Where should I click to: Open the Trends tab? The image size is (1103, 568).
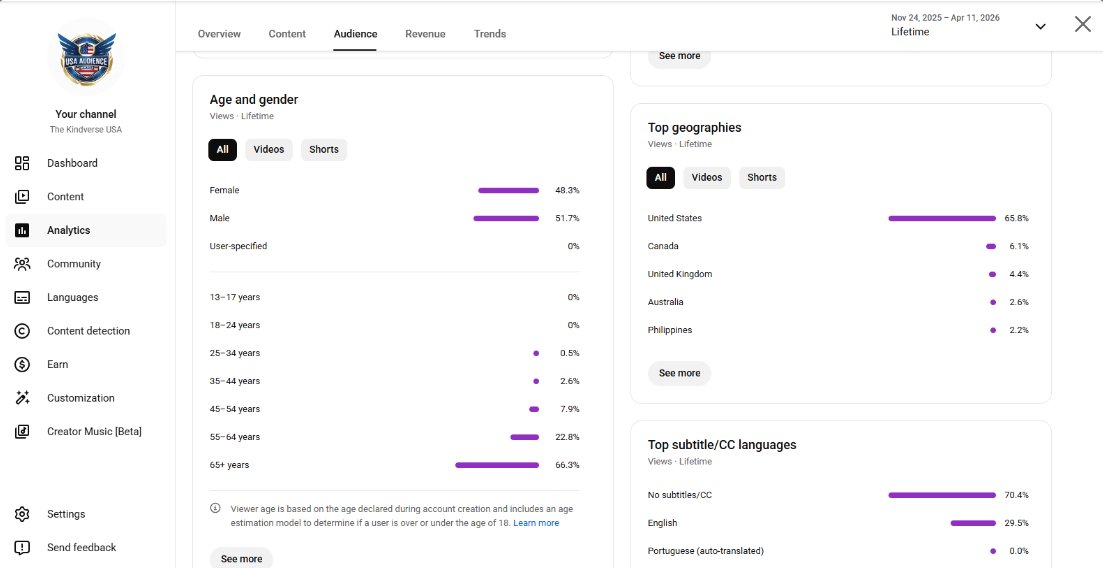click(490, 34)
